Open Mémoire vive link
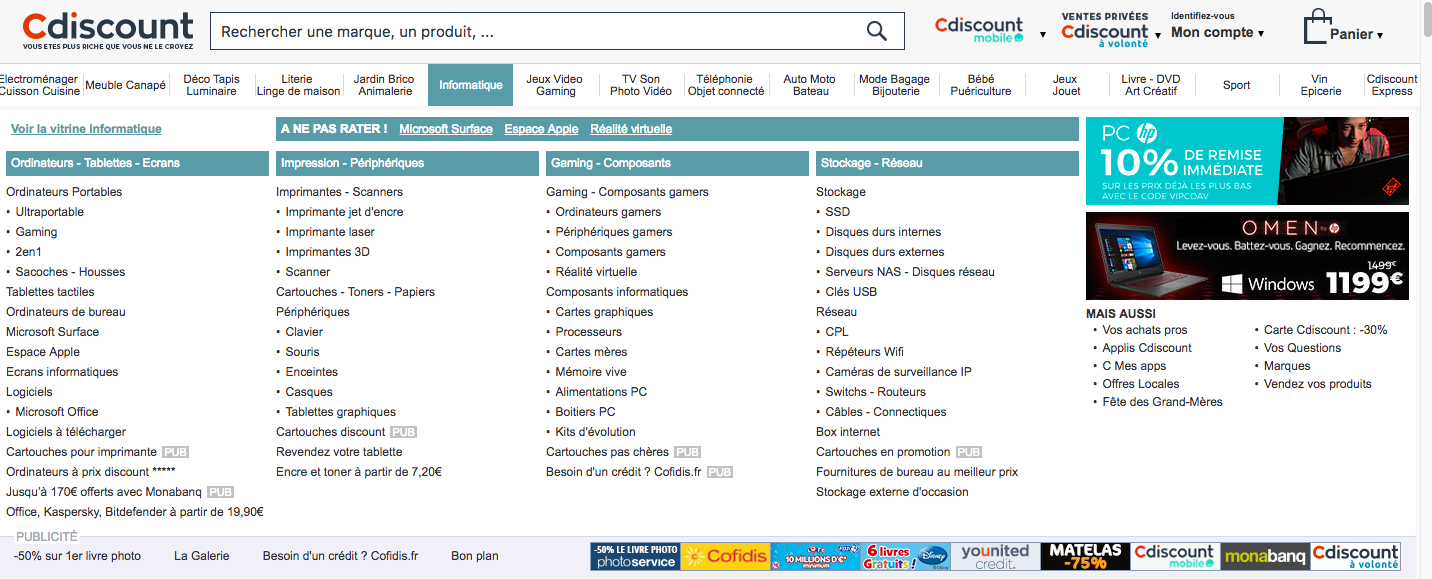1432x579 pixels. pos(591,372)
